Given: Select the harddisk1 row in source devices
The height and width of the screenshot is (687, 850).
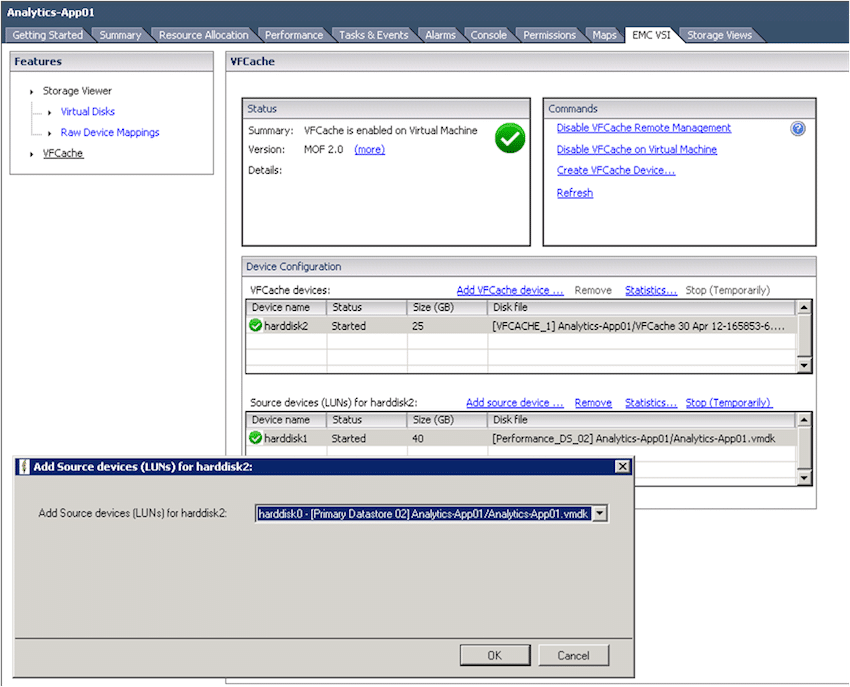Looking at the screenshot, I should 521,438.
